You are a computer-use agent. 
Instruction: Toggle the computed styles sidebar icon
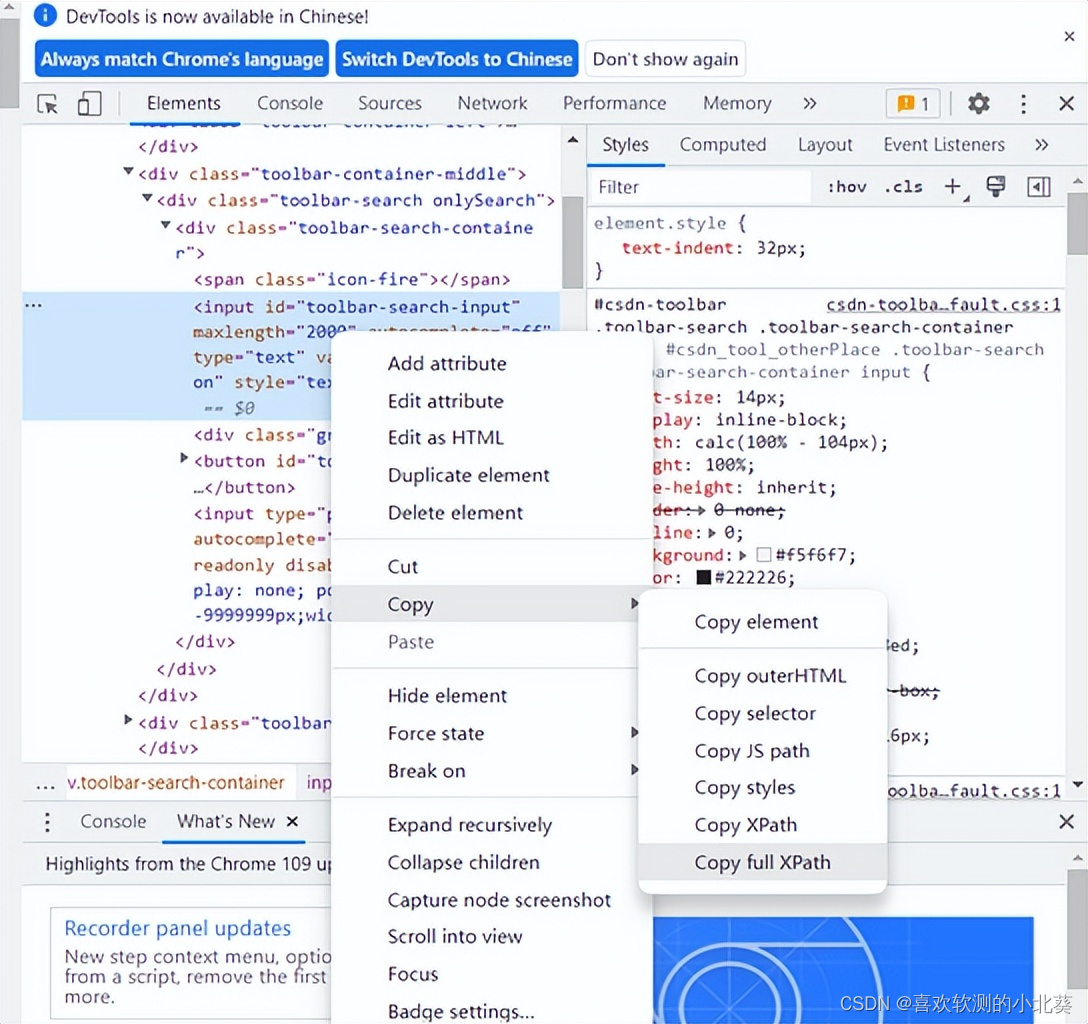[x=1039, y=187]
